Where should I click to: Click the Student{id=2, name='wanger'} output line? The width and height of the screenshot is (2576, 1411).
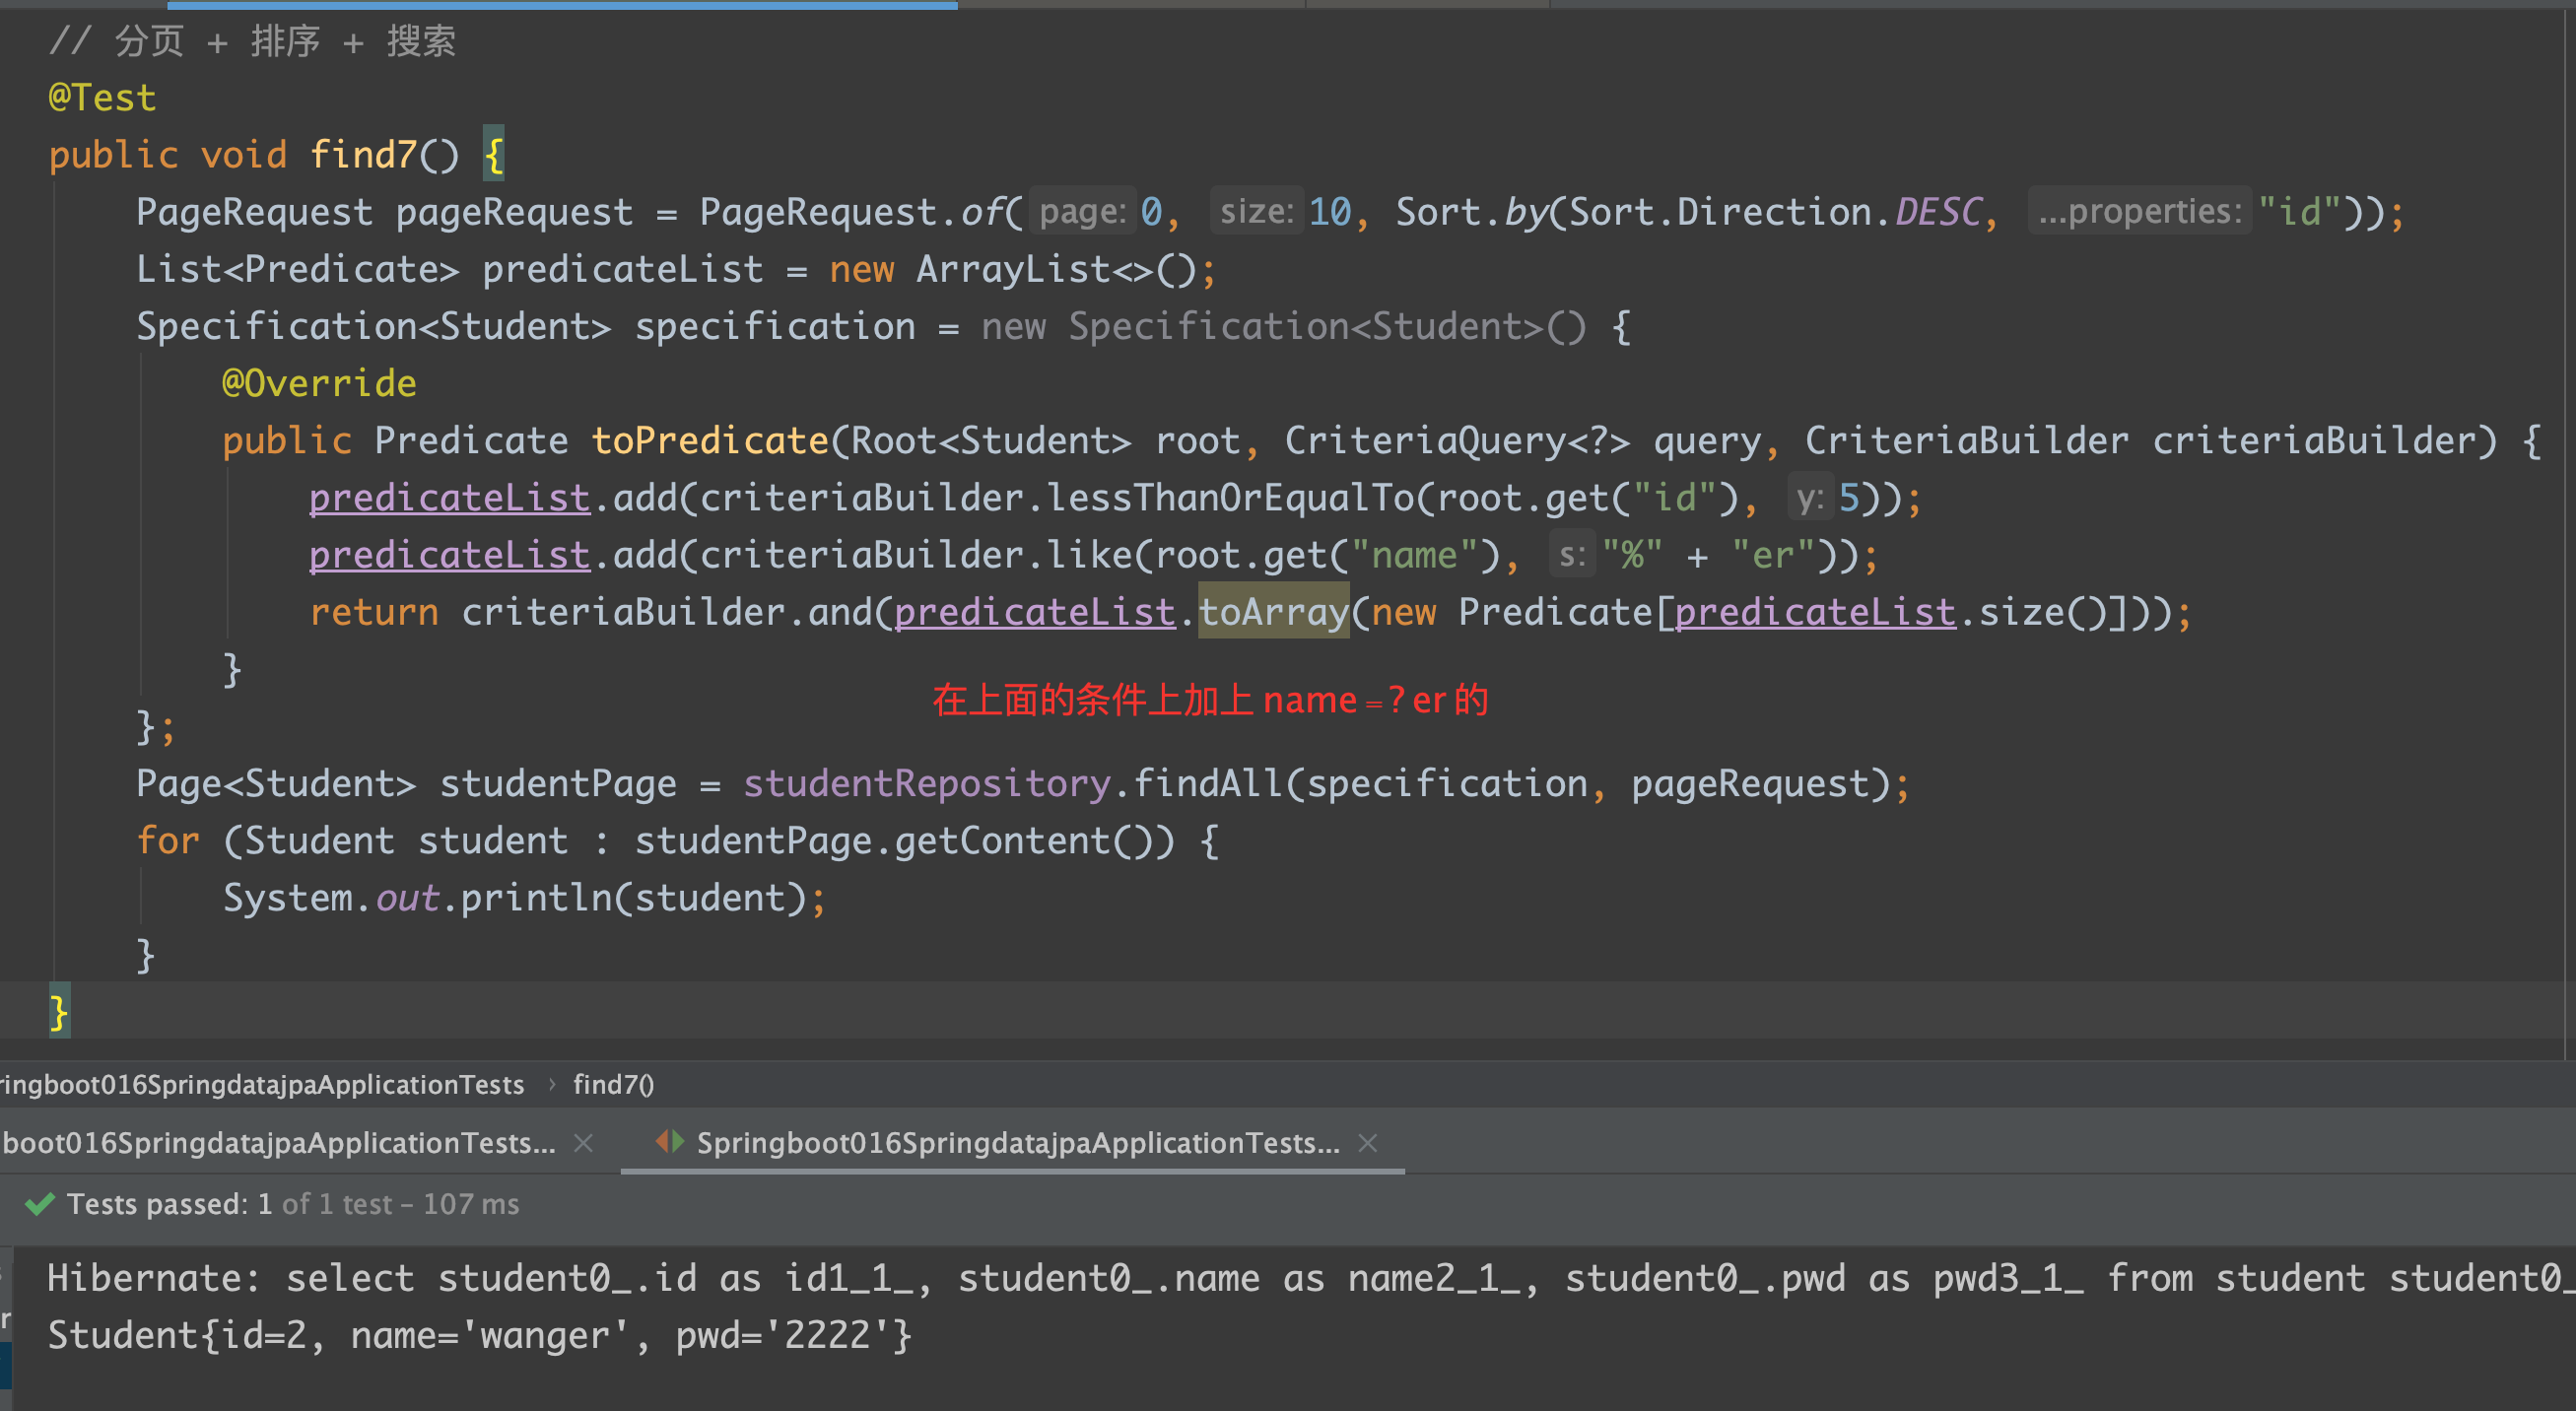pos(480,1335)
